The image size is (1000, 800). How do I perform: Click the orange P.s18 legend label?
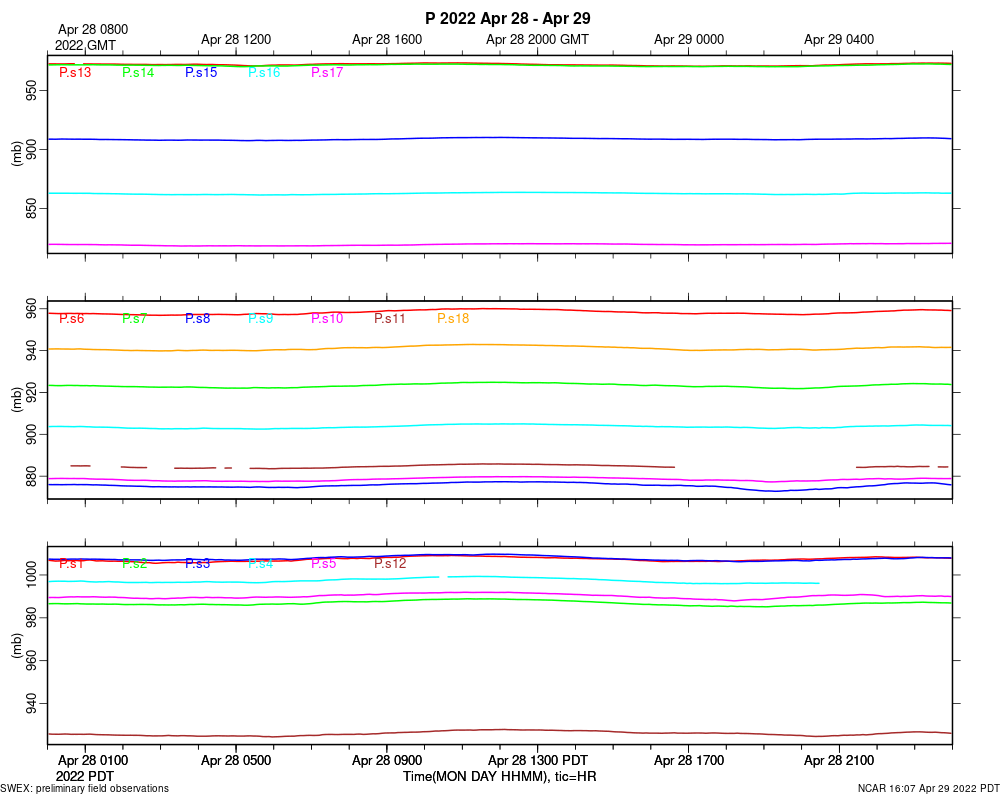pyautogui.click(x=453, y=318)
